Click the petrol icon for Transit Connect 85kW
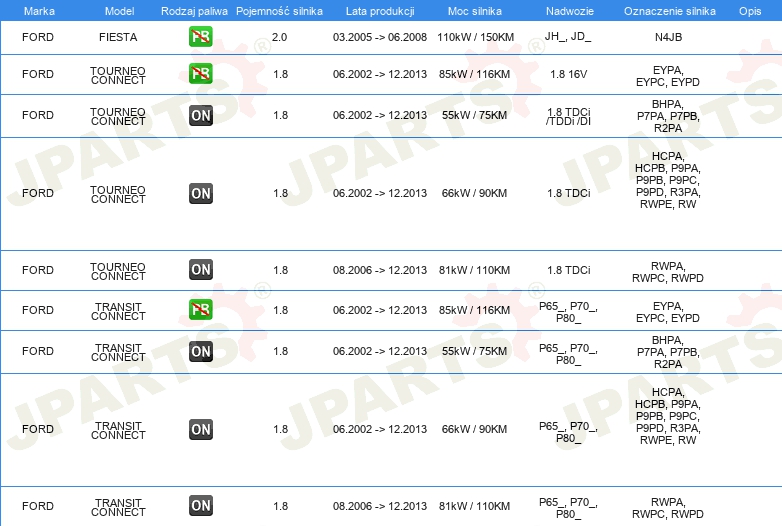Image resolution: width=782 pixels, height=526 pixels. click(200, 310)
